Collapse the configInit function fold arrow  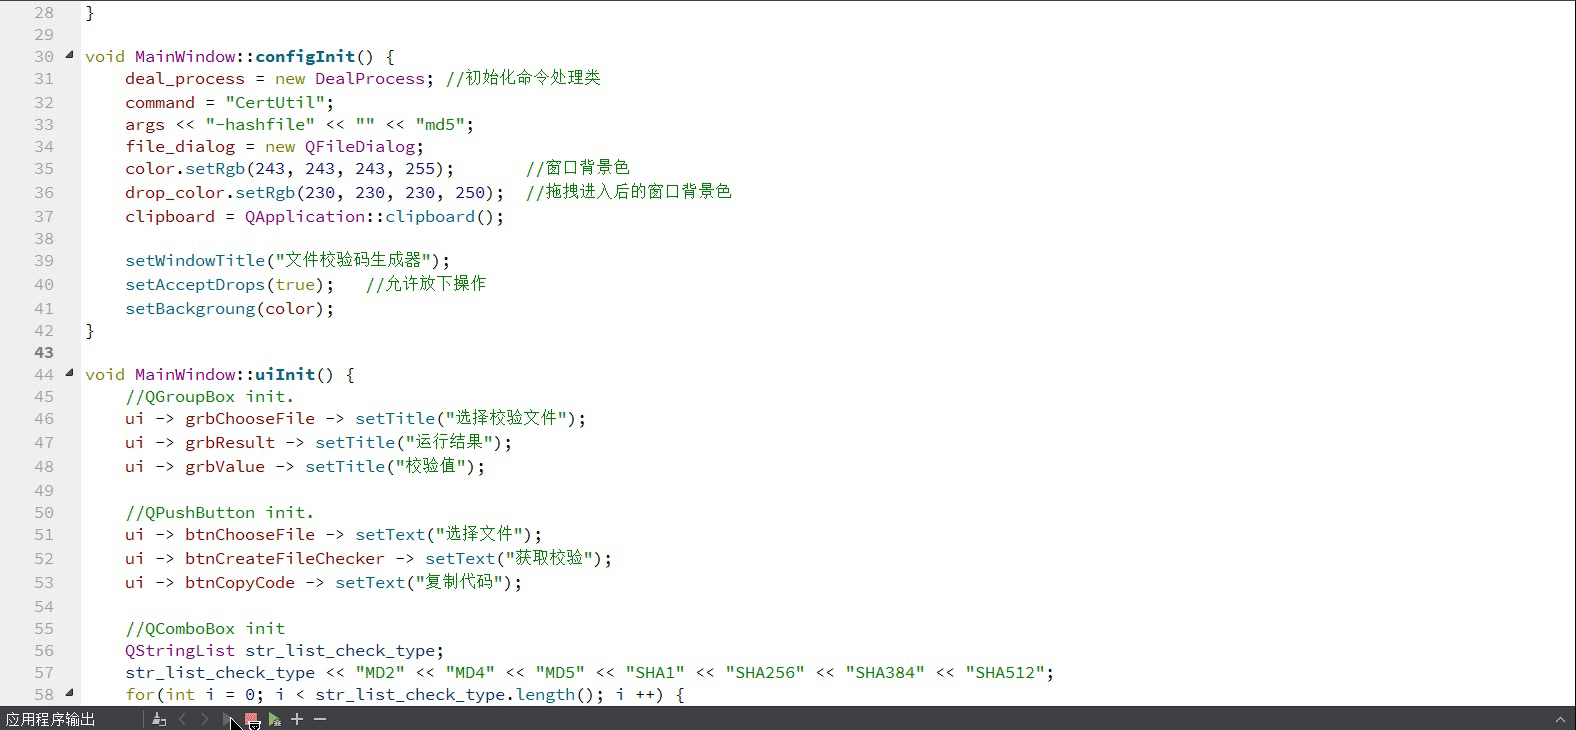coord(69,55)
